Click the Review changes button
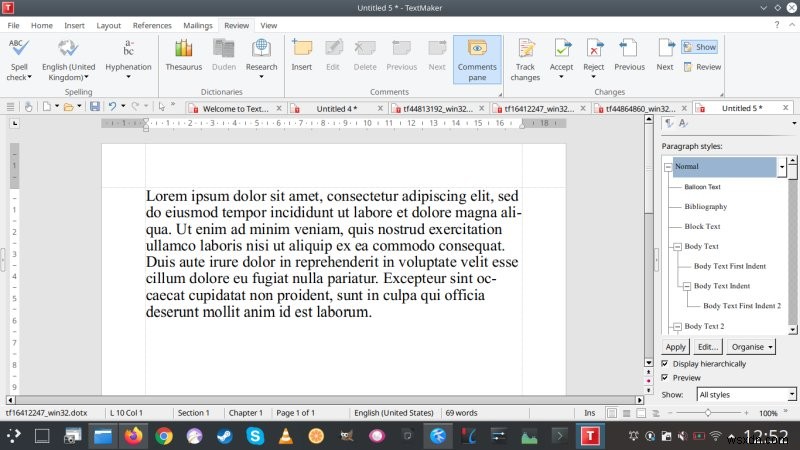Viewport: 800px width, 450px height. [702, 67]
